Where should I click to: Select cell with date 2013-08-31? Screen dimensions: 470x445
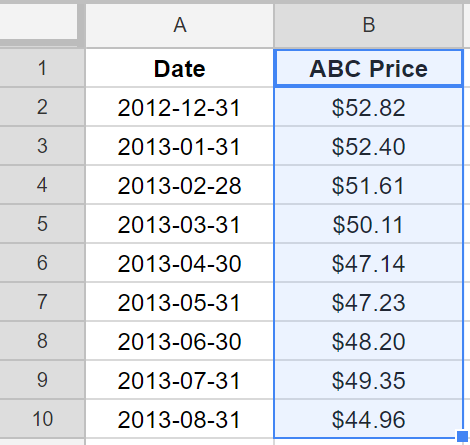pyautogui.click(x=180, y=419)
